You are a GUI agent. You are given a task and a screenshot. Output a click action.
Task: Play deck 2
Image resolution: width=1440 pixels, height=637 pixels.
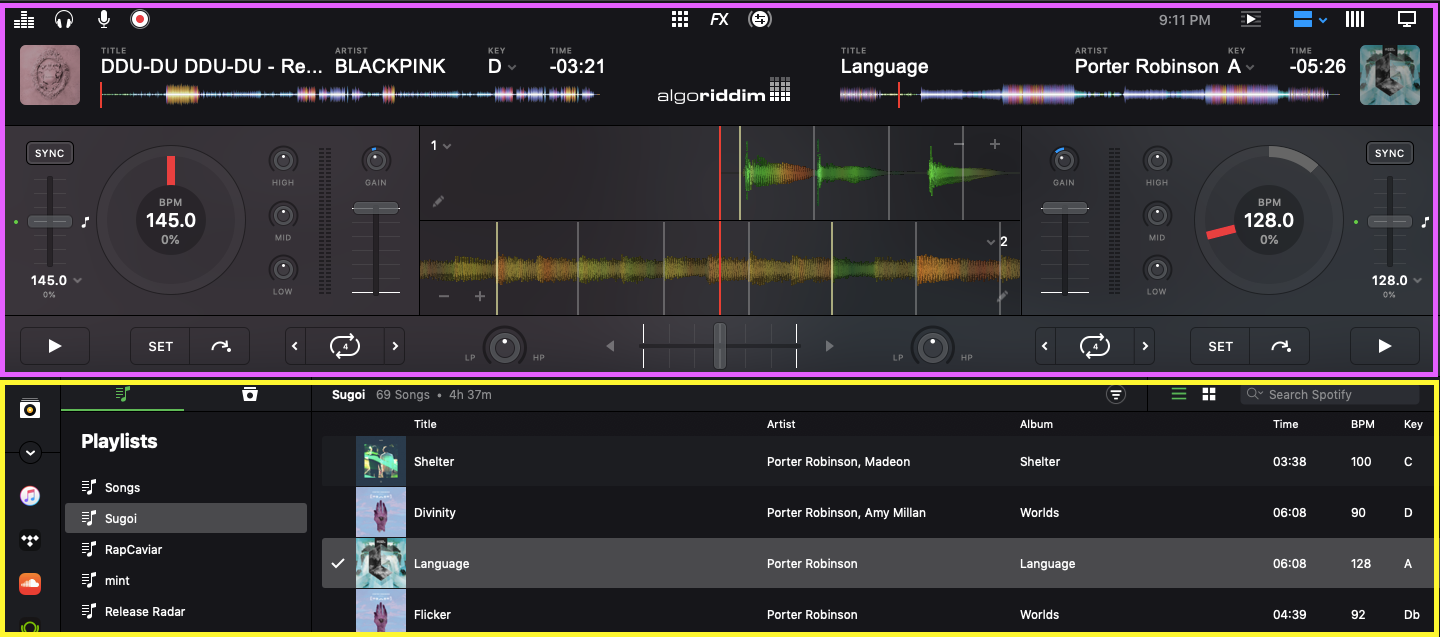pyautogui.click(x=1385, y=346)
